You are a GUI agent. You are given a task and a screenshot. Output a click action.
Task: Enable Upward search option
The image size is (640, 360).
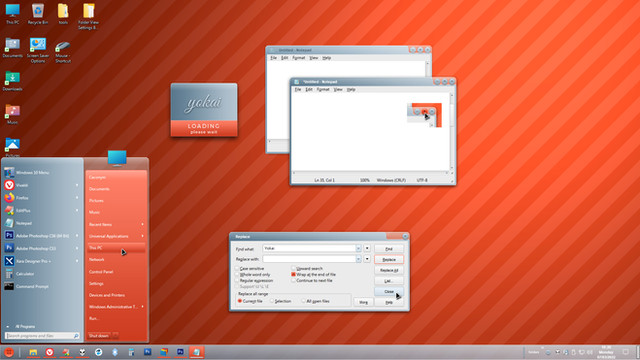tap(307, 269)
